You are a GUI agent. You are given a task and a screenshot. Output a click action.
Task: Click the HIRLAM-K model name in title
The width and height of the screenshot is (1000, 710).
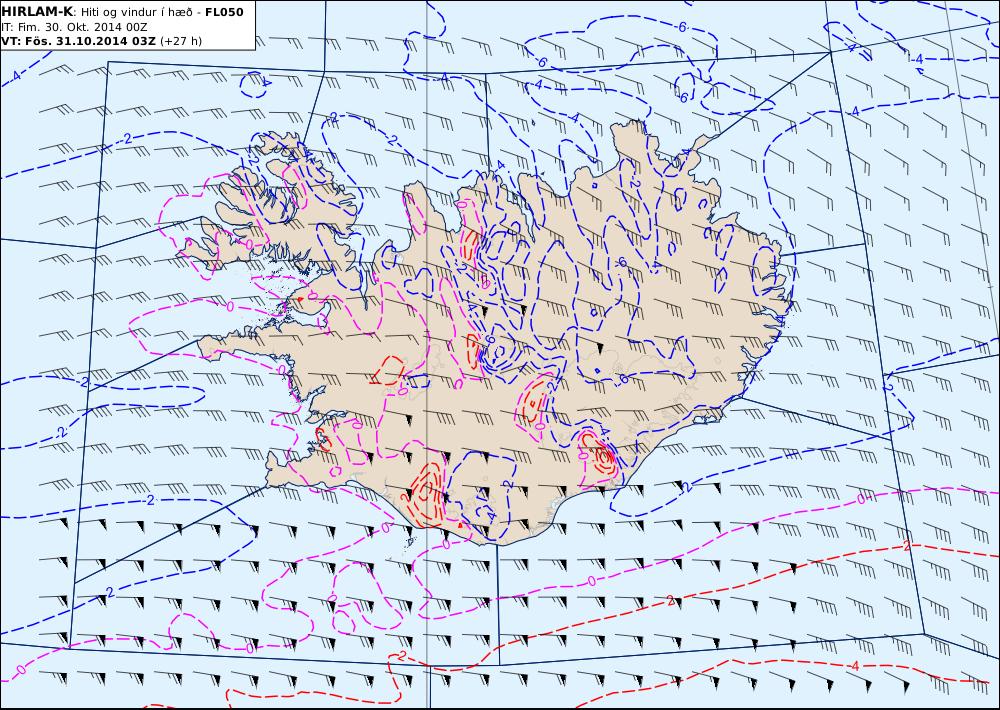(37, 12)
